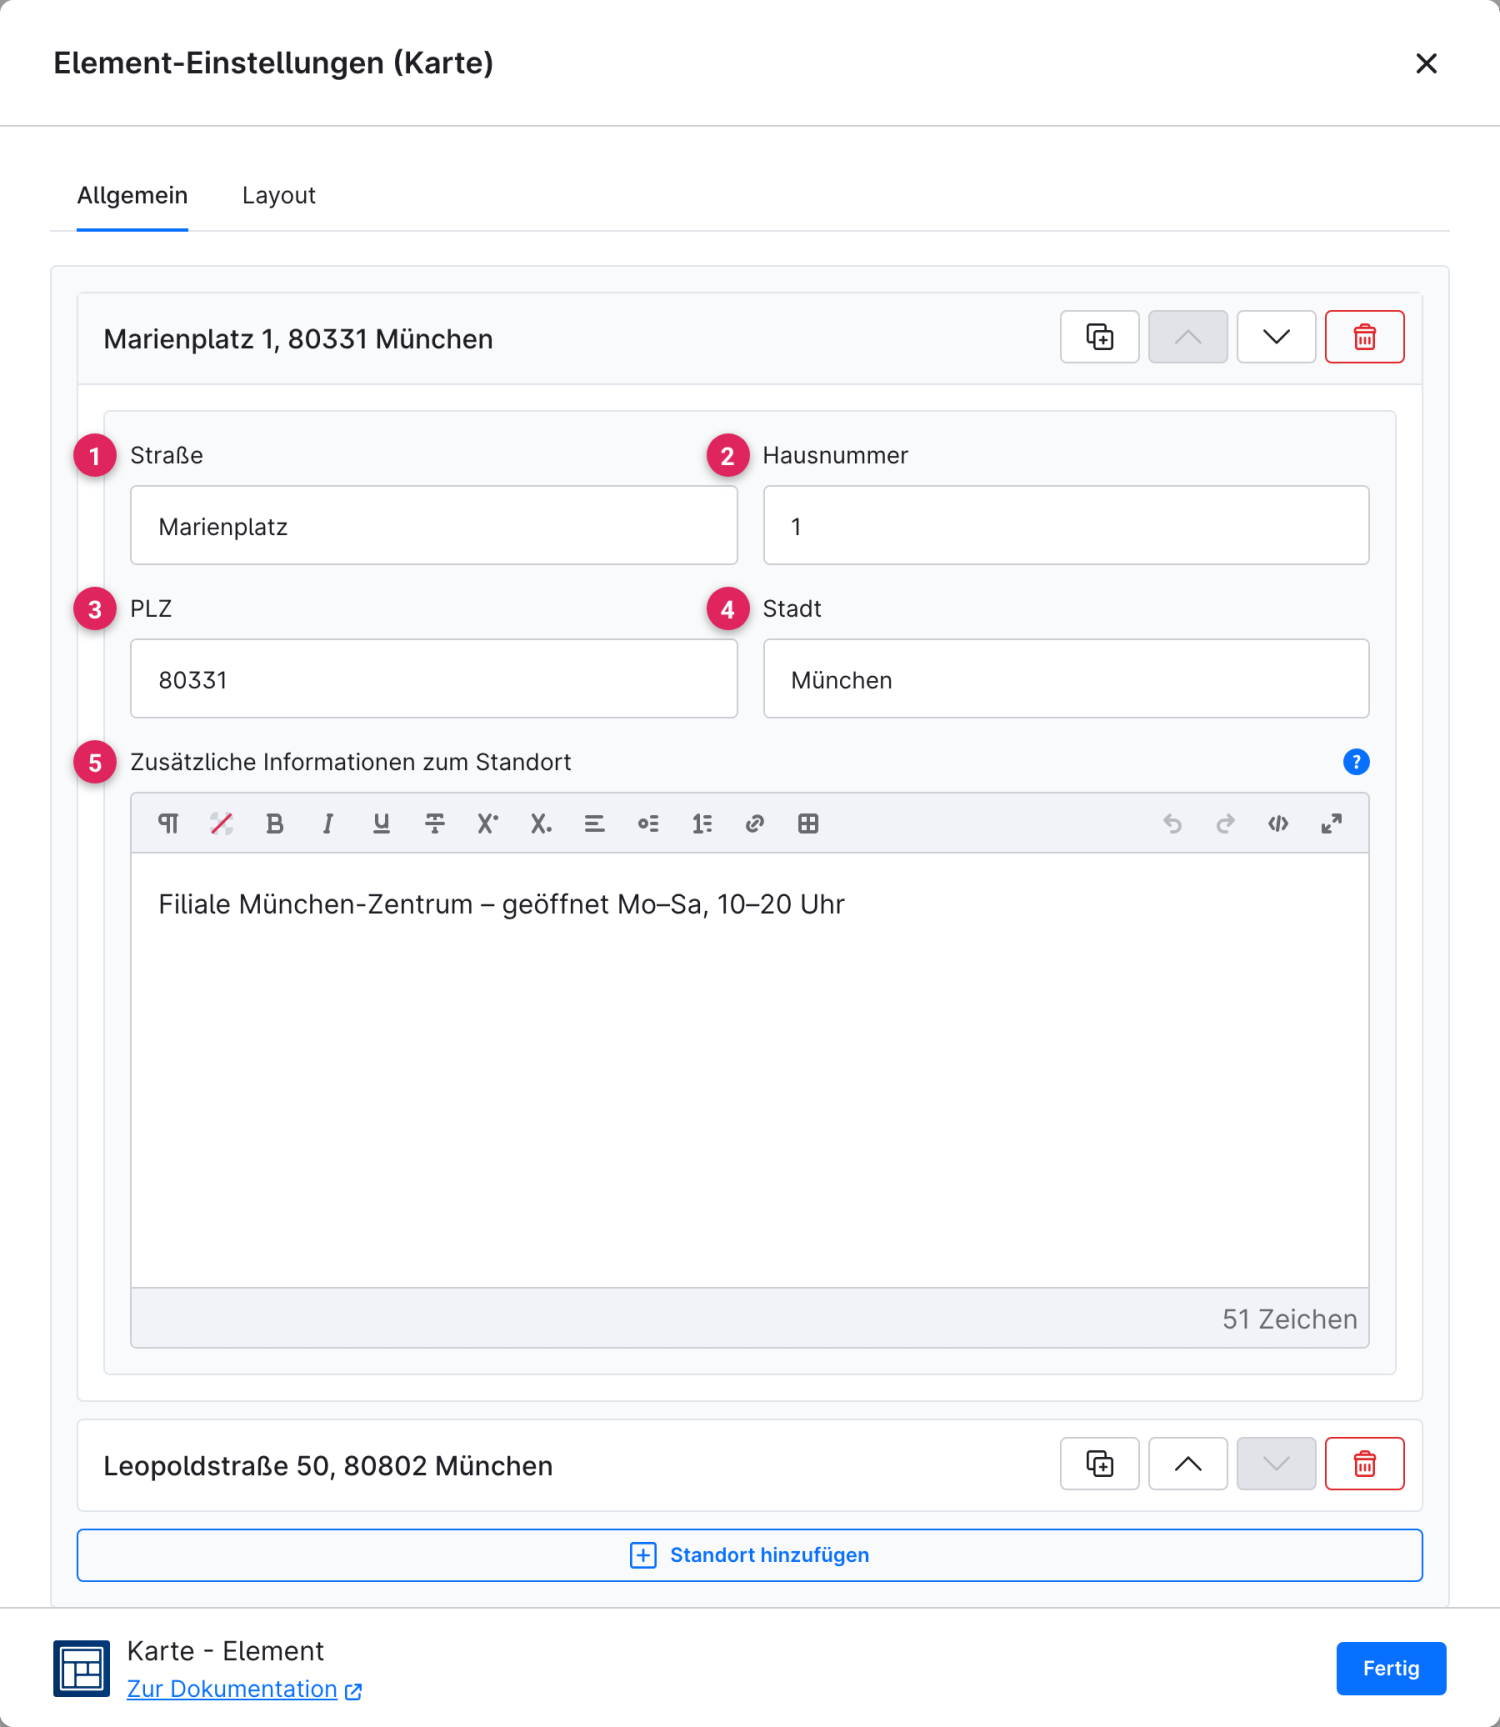Expand editor to fullscreen mode

(x=1331, y=823)
